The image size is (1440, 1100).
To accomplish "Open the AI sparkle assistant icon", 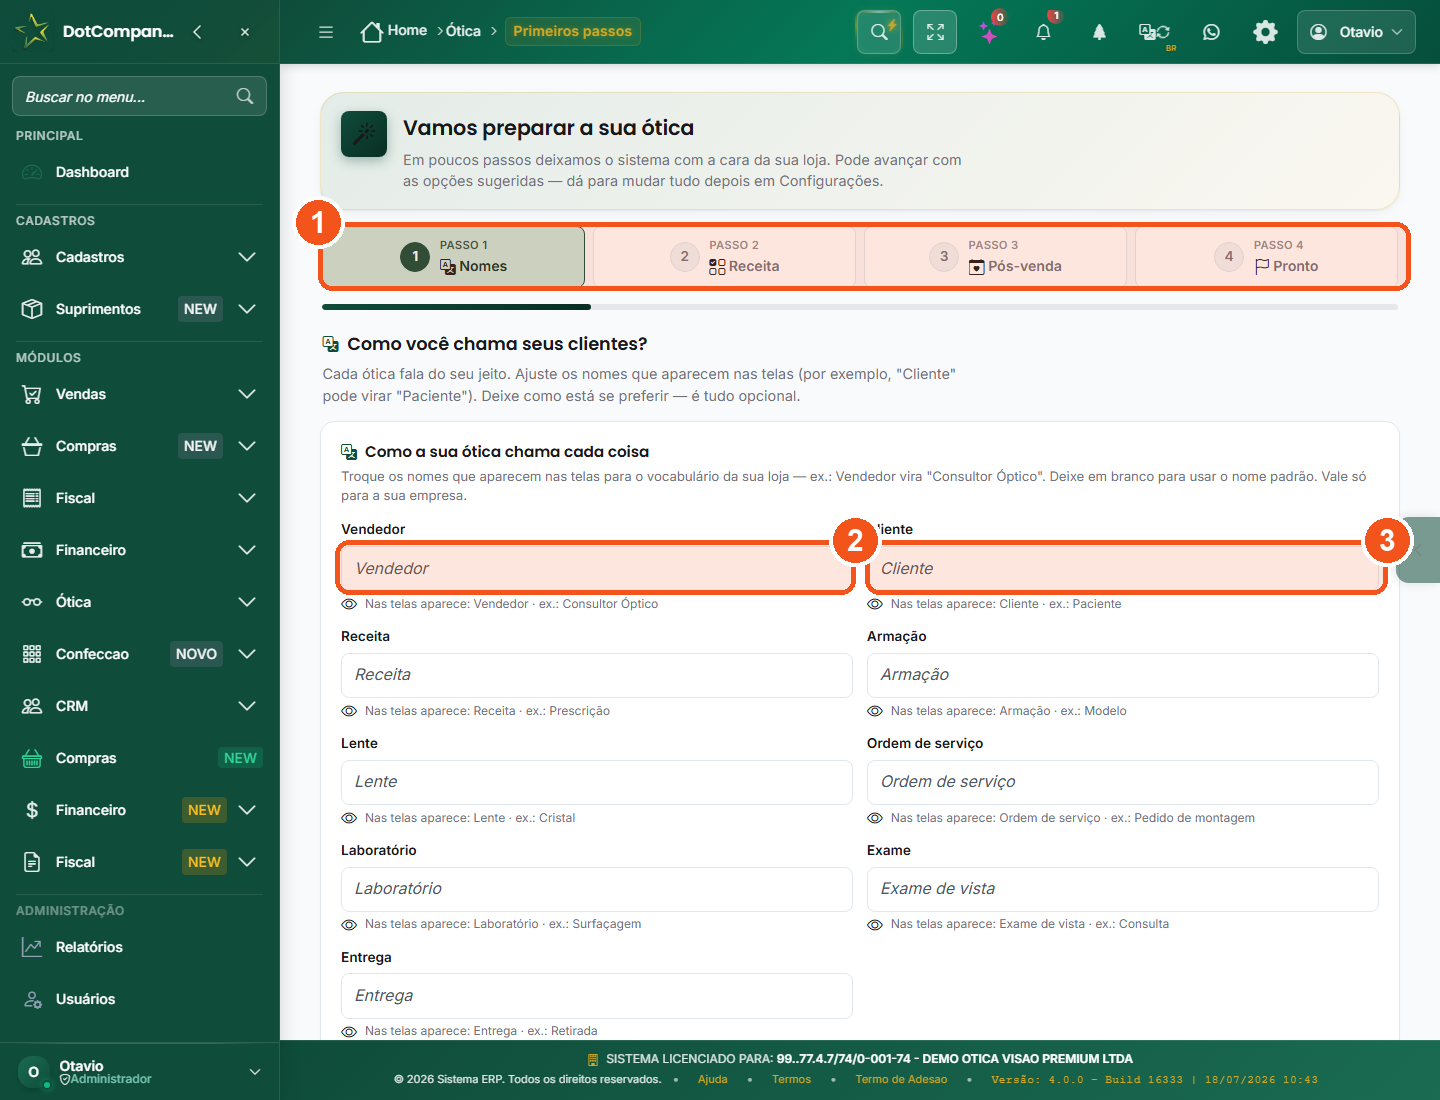I will [989, 32].
